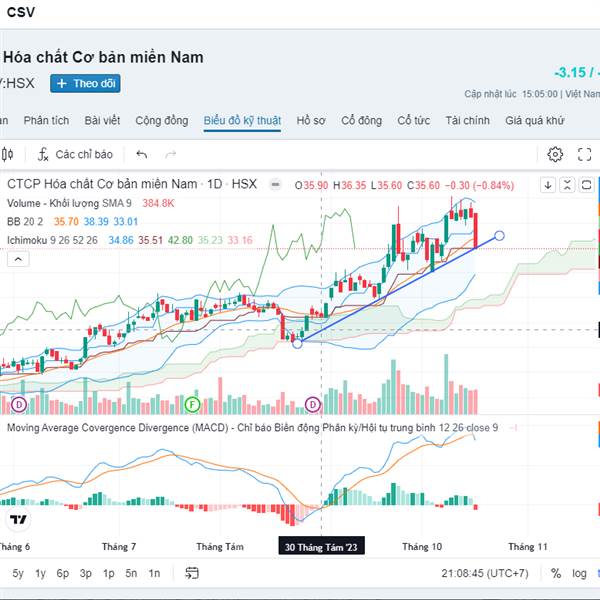Open the Bài viết tab
600x600 pixels.
pyautogui.click(x=102, y=121)
